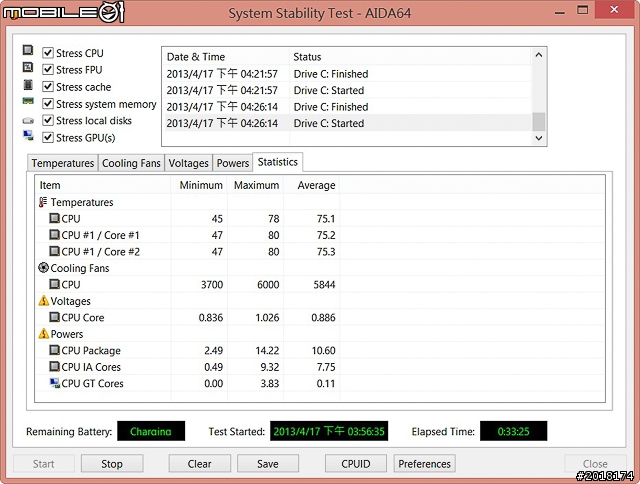Select the Statistics tab
Screen dimensions: 640x484
click(278, 162)
